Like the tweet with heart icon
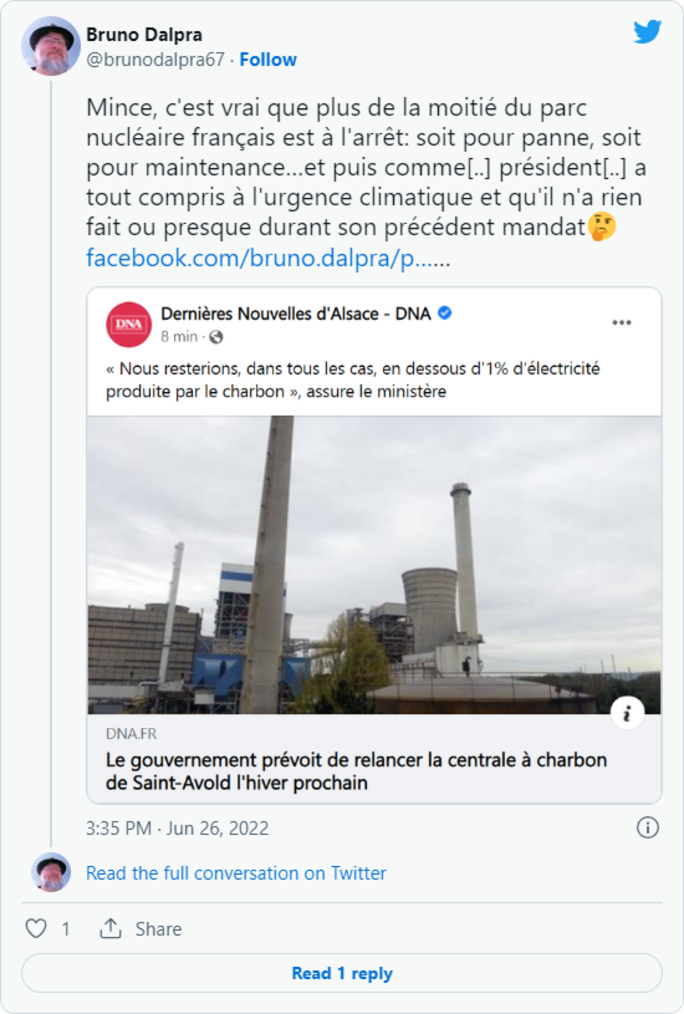 (36, 929)
